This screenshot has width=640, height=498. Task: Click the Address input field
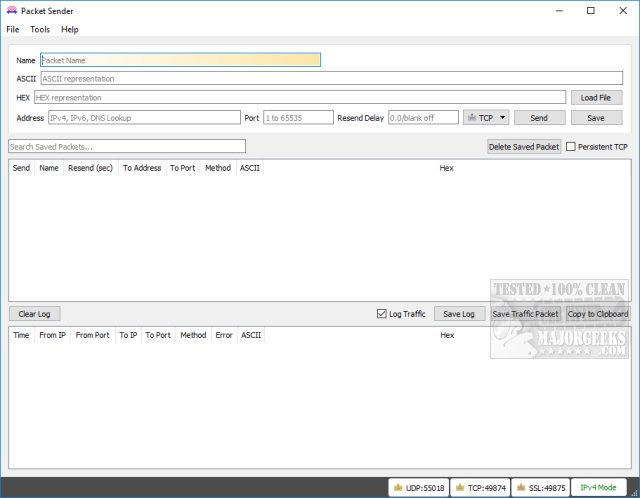143,118
